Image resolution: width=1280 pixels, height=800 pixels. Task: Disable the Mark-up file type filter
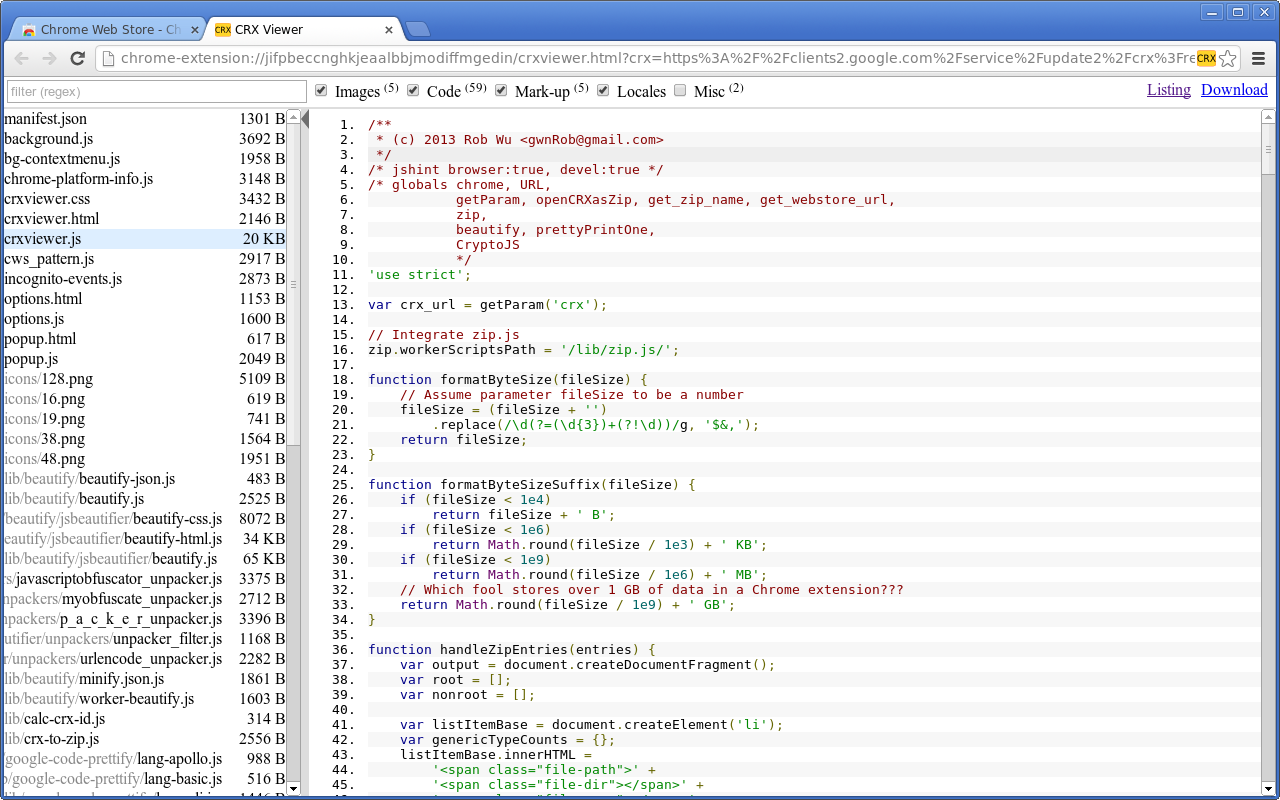(500, 90)
